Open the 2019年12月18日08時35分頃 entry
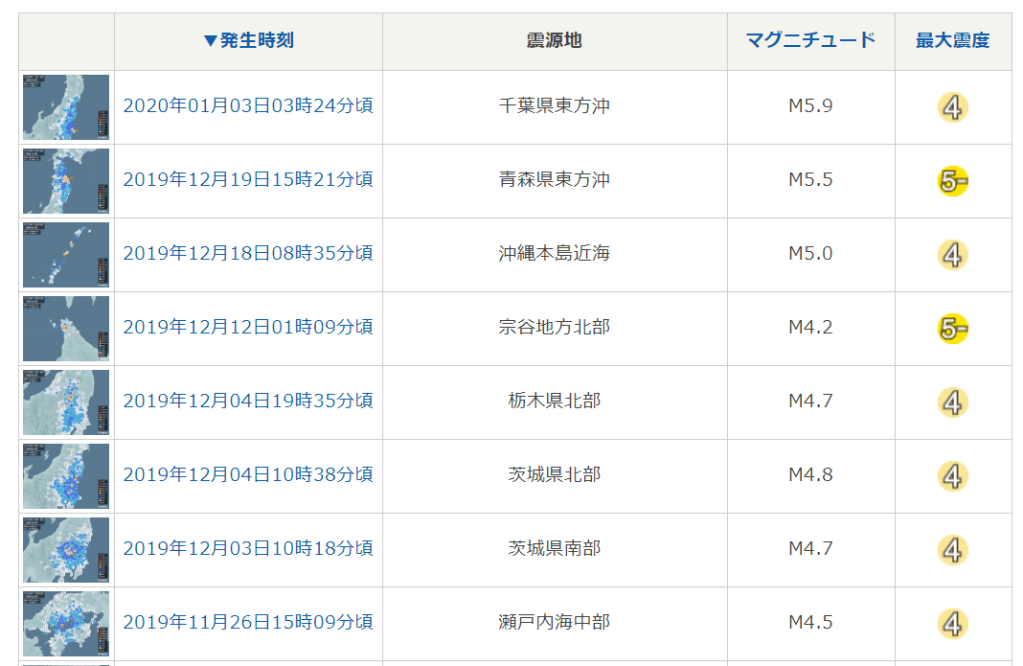Viewport: 1023px width, 666px height. point(248,253)
